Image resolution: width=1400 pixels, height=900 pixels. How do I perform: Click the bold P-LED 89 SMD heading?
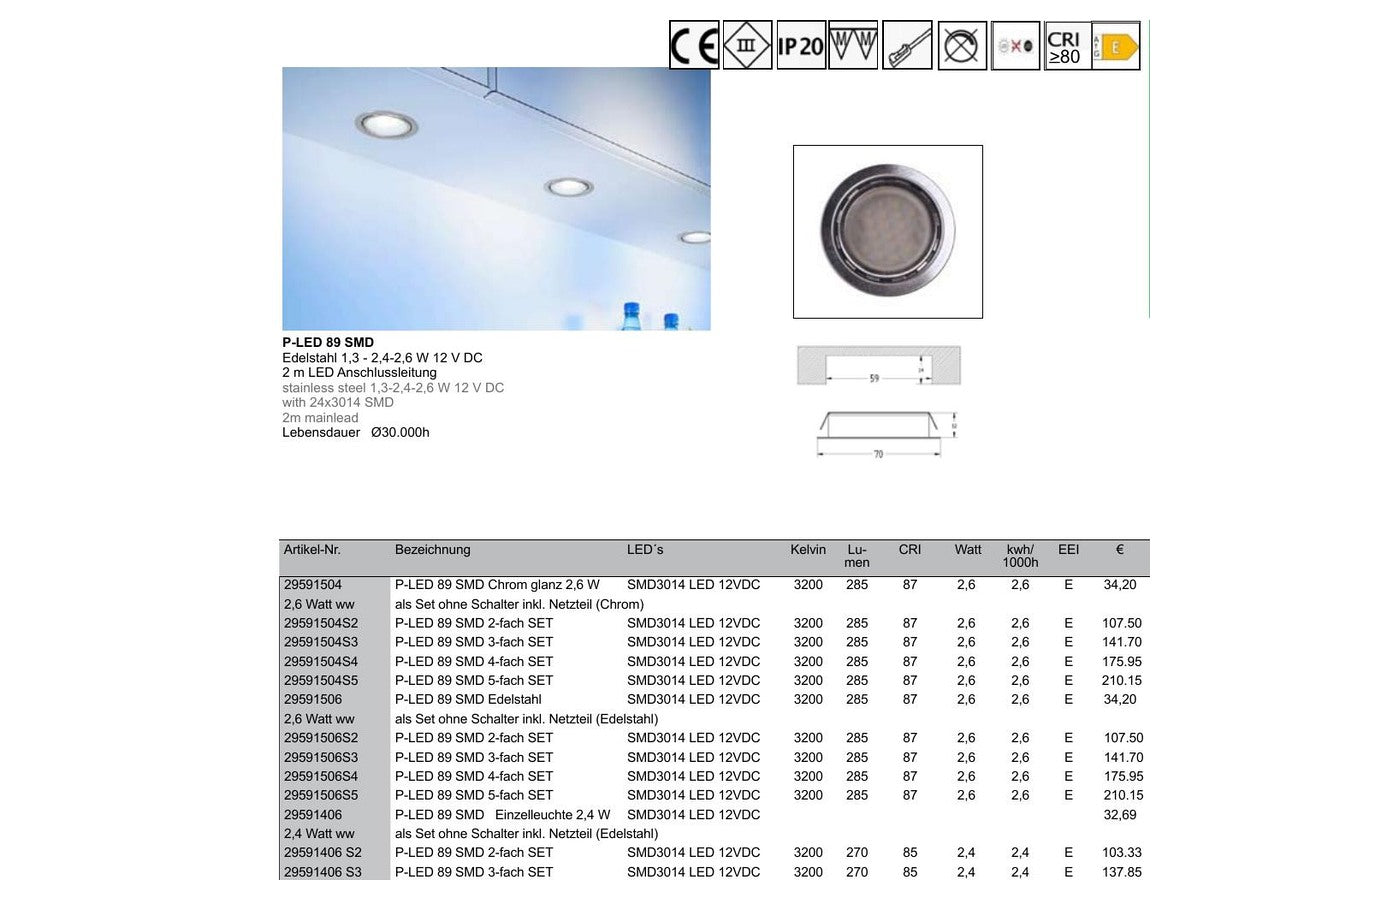click(328, 342)
